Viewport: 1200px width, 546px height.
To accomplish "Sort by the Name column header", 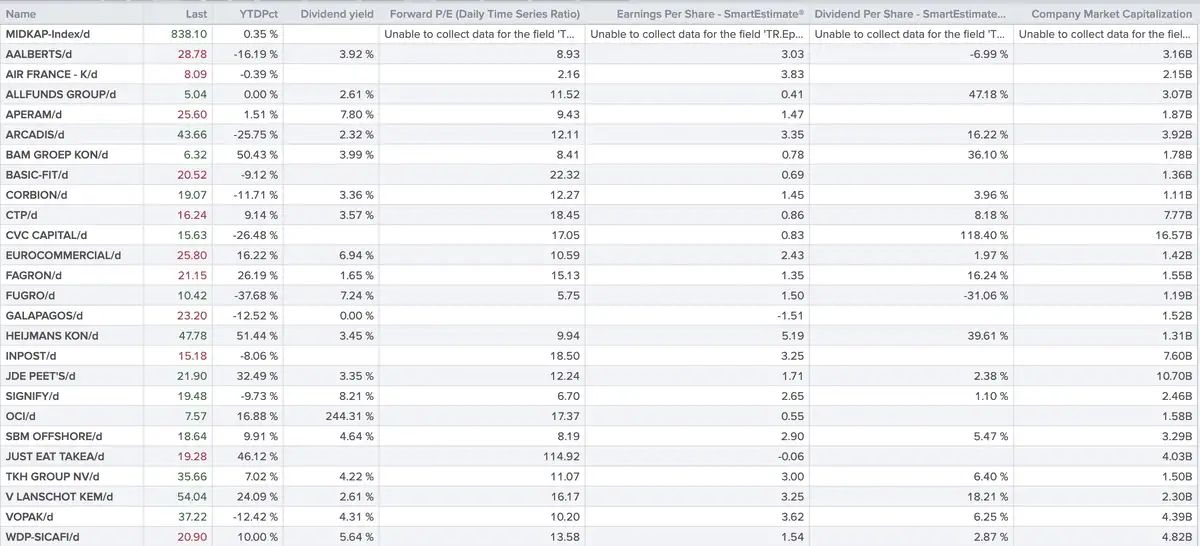I will (x=21, y=14).
